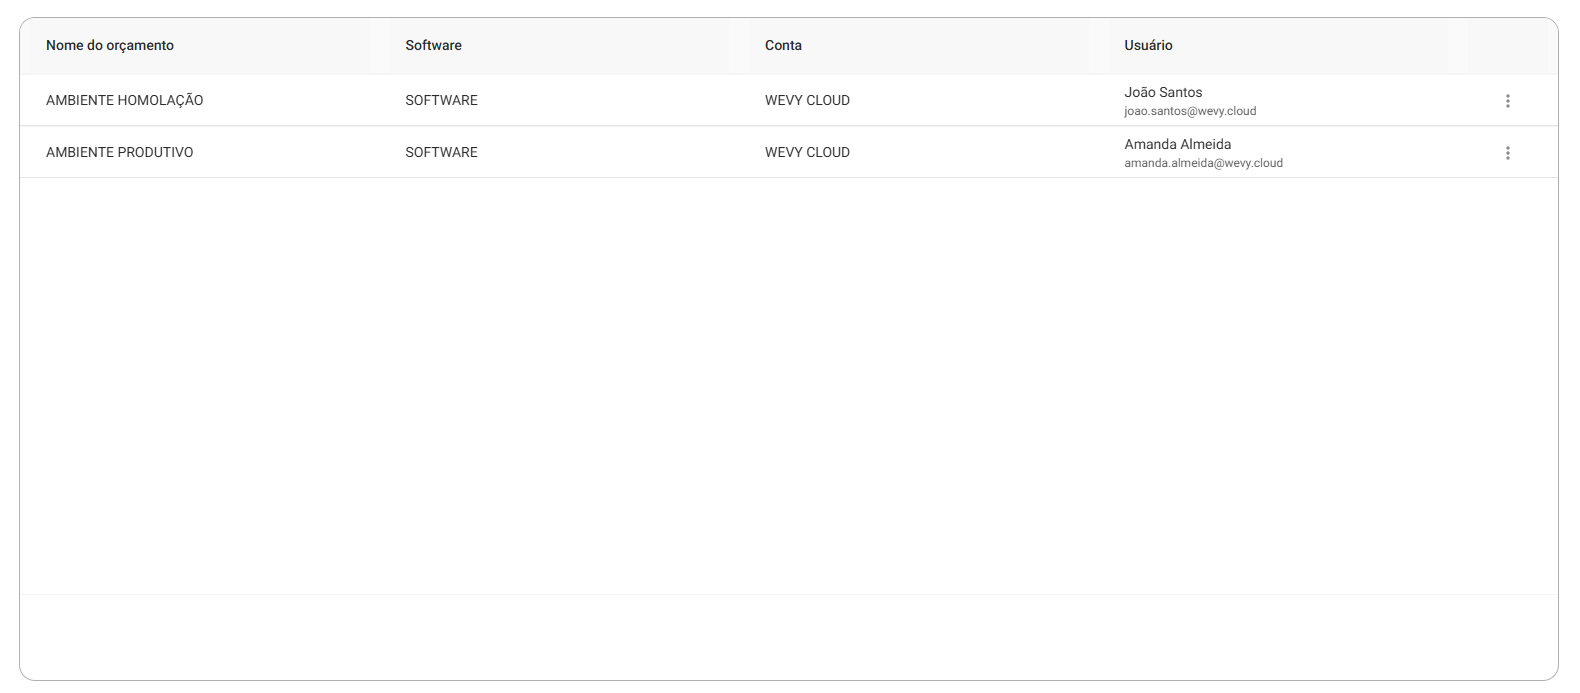Click WEVY CLOUD account in AMBIENTE HOMOLOGAÇÃO row
This screenshot has width=1580, height=693.
[x=807, y=100]
